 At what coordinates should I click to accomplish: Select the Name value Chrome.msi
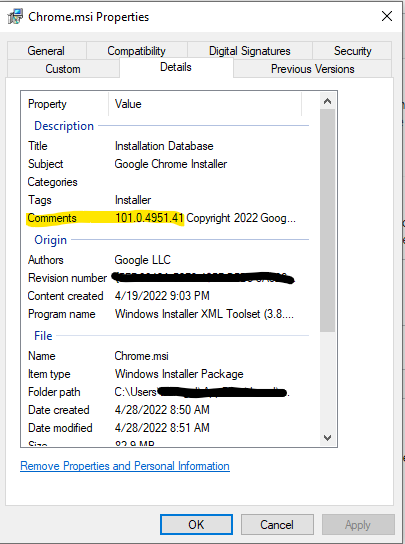tap(142, 356)
